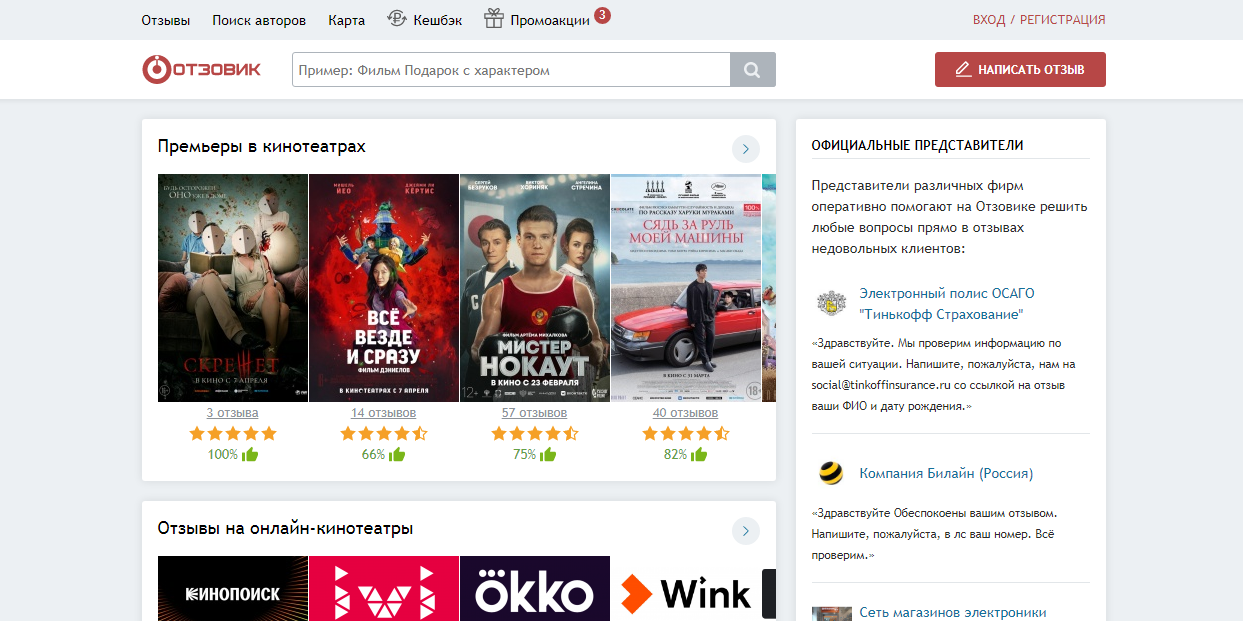Click the Beeline company logo icon

point(830,473)
